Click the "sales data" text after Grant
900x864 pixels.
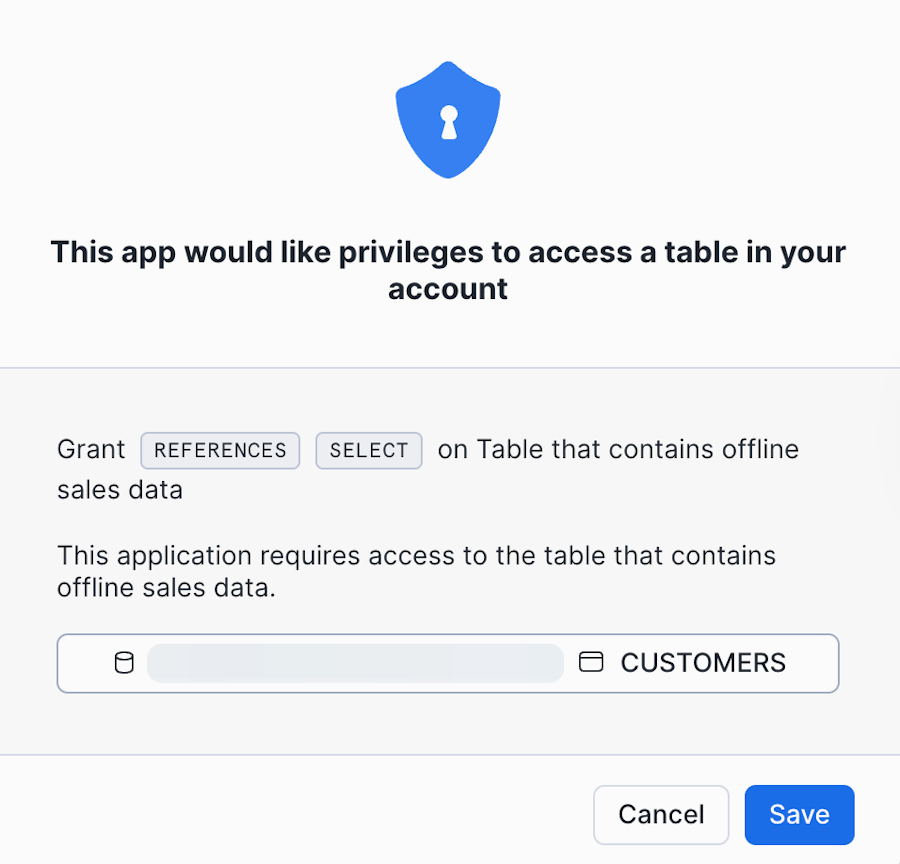click(120, 490)
